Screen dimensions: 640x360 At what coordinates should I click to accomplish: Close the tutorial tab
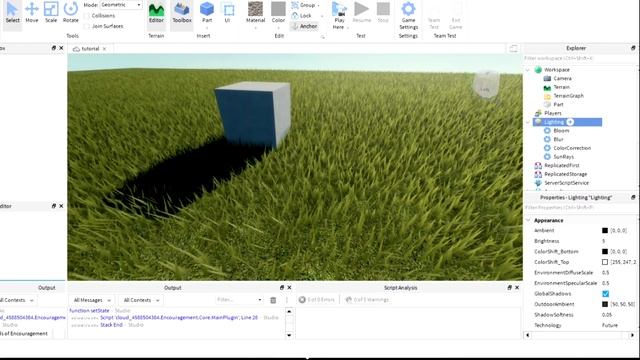click(x=104, y=49)
